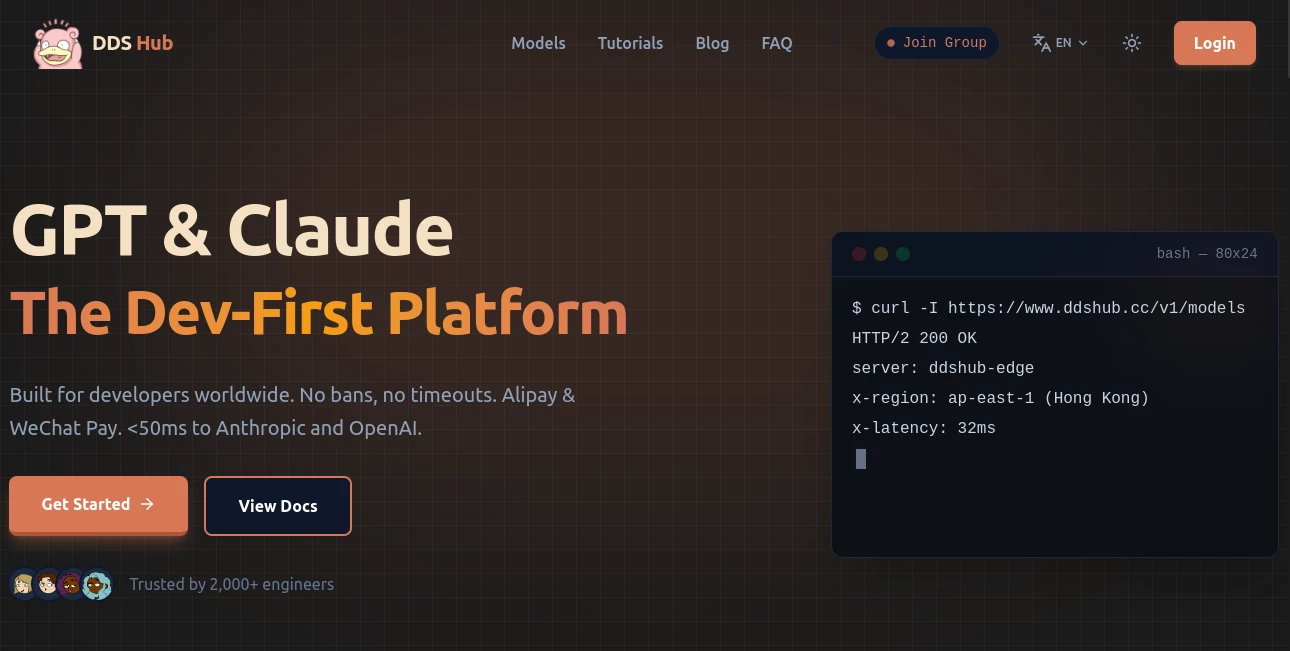1290x651 pixels.
Task: Click the Join Group pill button
Action: click(x=937, y=43)
